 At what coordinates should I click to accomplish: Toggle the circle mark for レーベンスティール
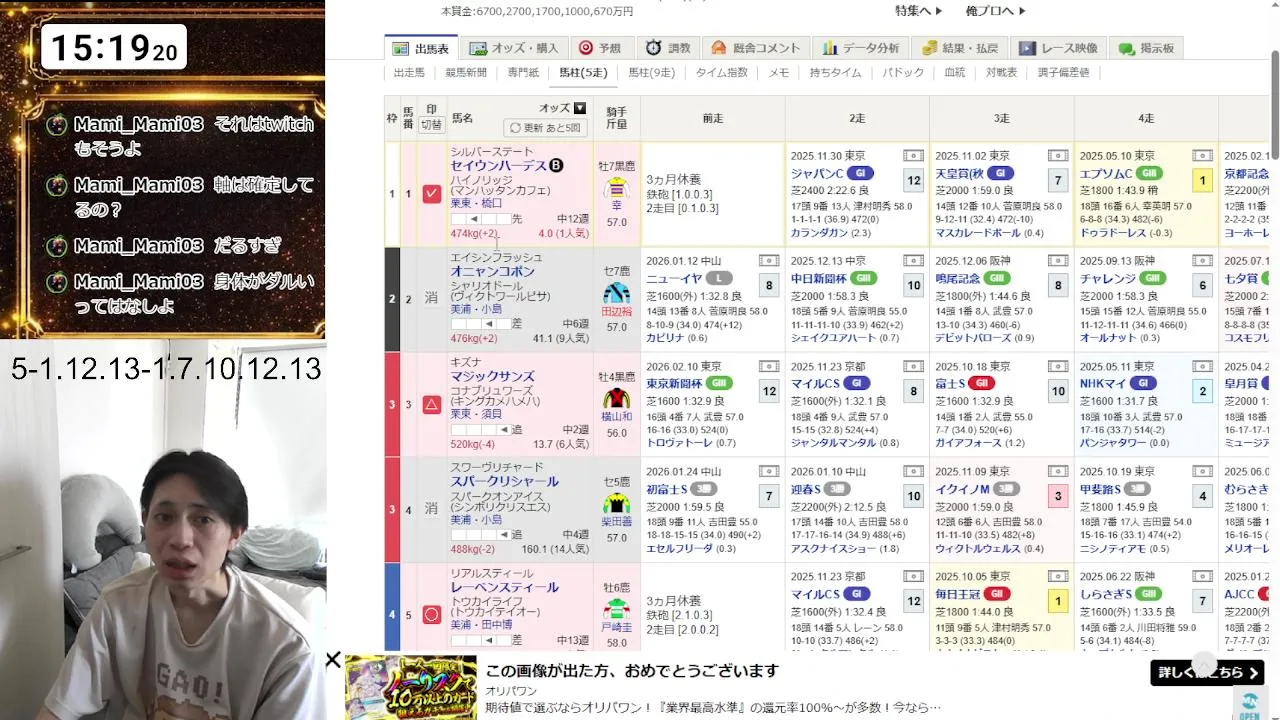pyautogui.click(x=431, y=615)
